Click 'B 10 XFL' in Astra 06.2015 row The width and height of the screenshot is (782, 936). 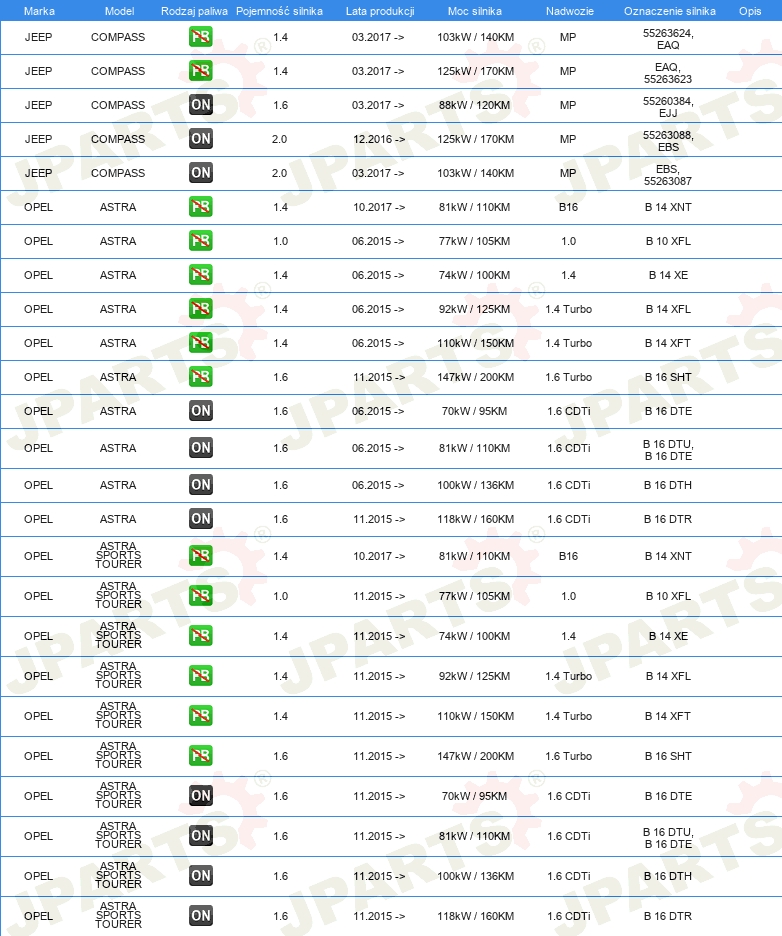point(668,241)
